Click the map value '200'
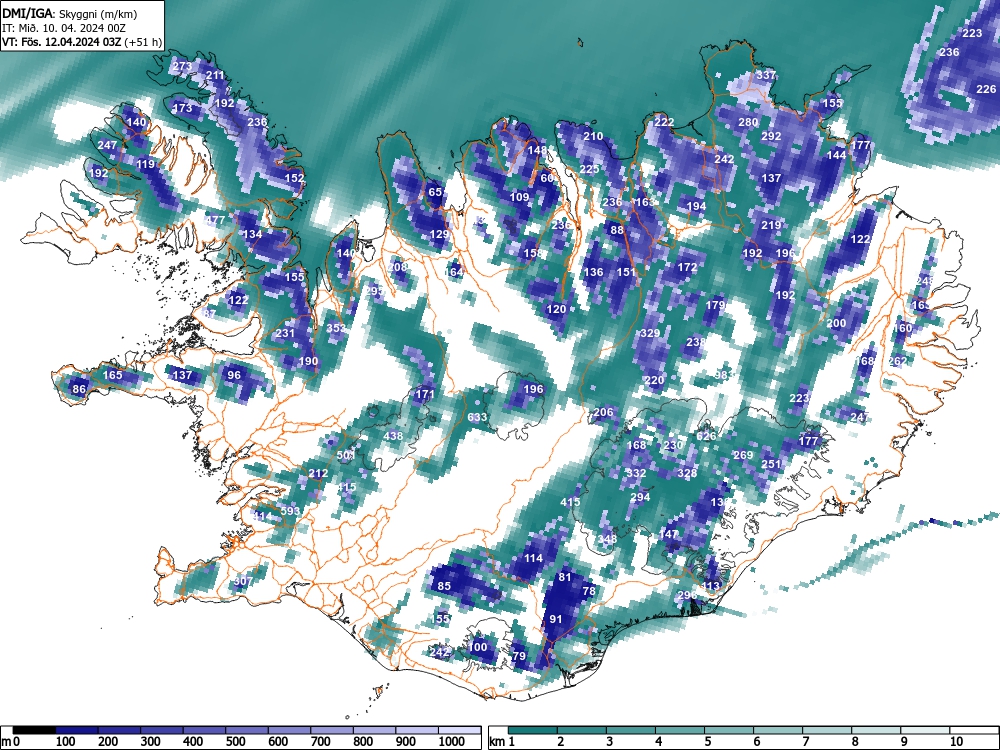Viewport: 1000px width, 750px height. [x=836, y=323]
